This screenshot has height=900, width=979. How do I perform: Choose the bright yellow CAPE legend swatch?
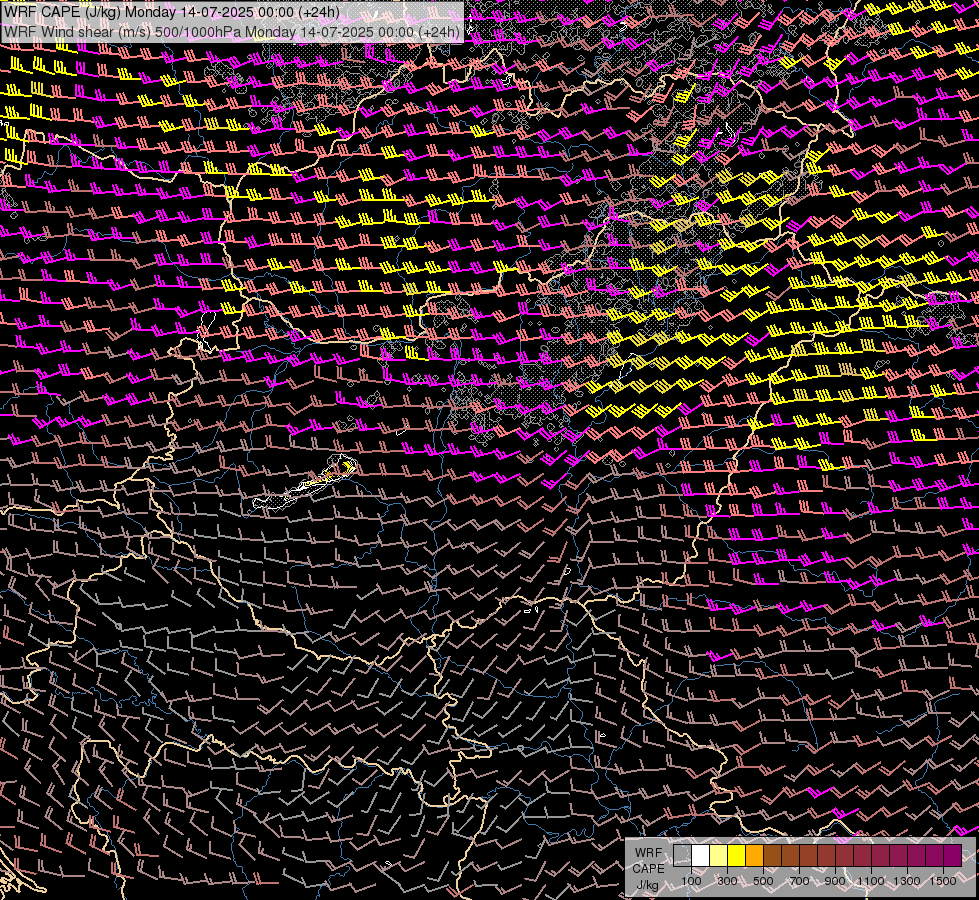(x=737, y=856)
